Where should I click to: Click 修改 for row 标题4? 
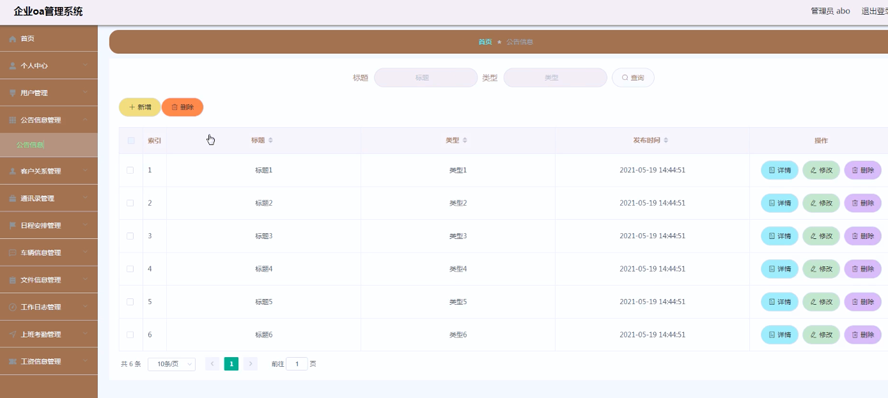point(821,269)
